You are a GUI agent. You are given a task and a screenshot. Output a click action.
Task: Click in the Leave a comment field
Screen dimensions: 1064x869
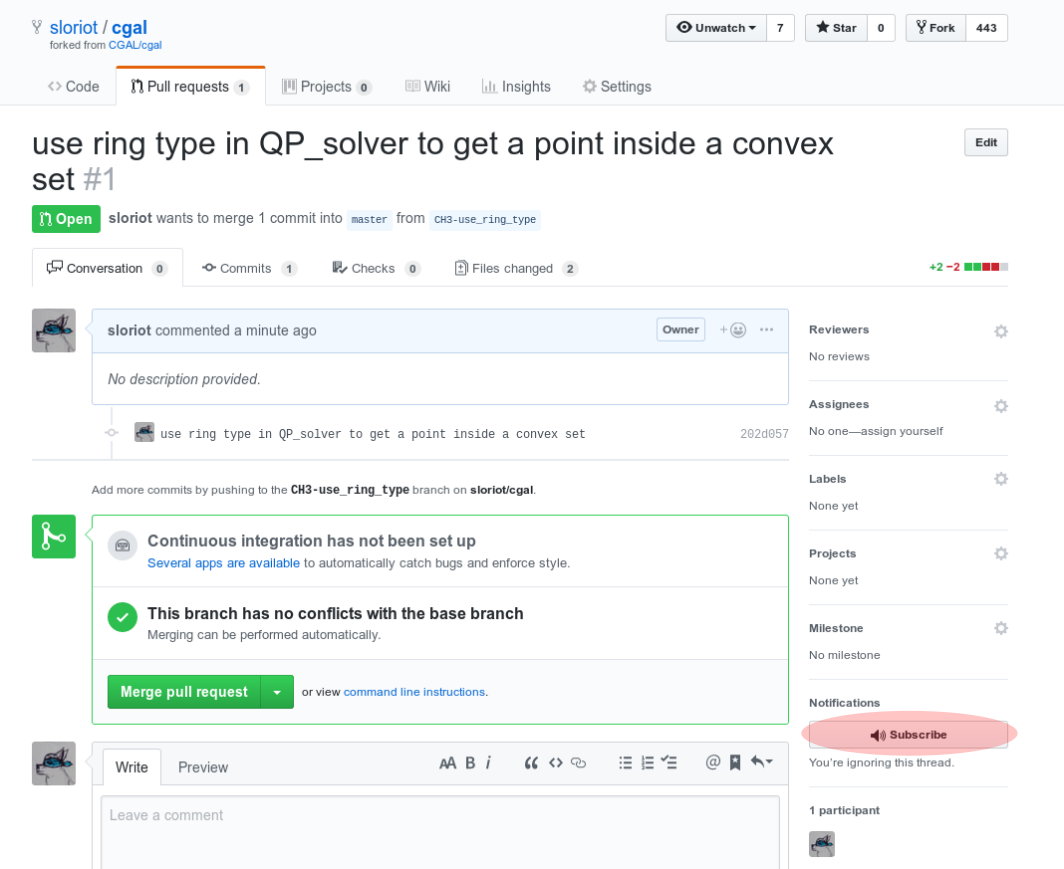click(x=440, y=832)
